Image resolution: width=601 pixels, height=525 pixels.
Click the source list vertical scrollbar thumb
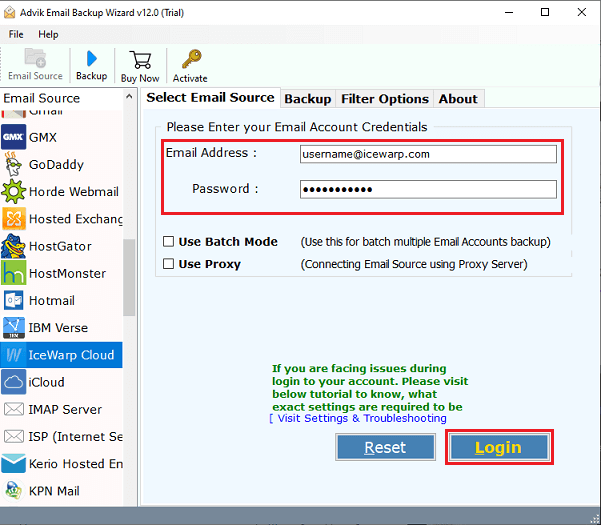(130, 277)
